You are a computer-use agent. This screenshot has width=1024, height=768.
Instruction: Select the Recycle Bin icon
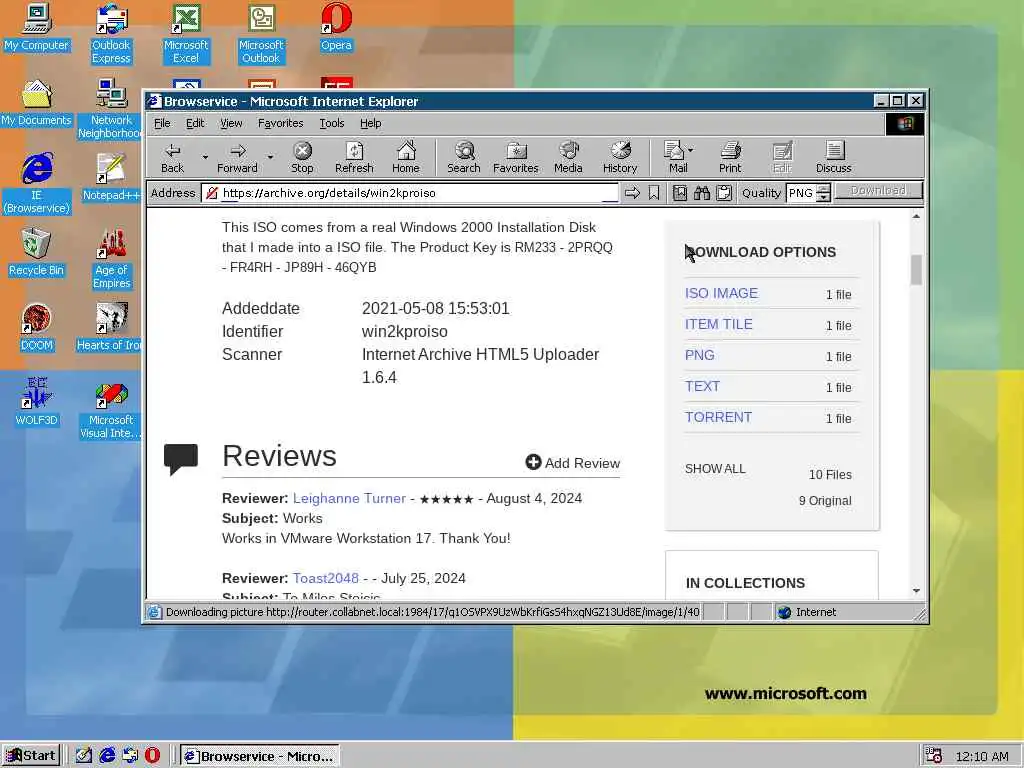pyautogui.click(x=37, y=252)
